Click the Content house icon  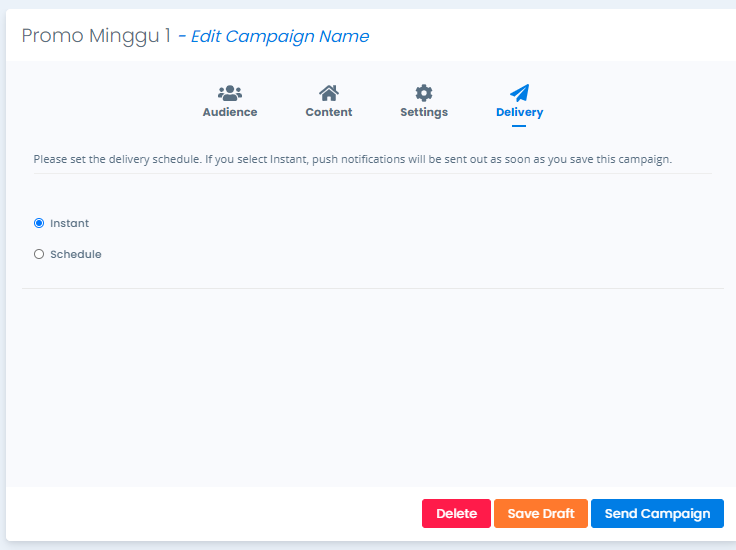[x=329, y=93]
